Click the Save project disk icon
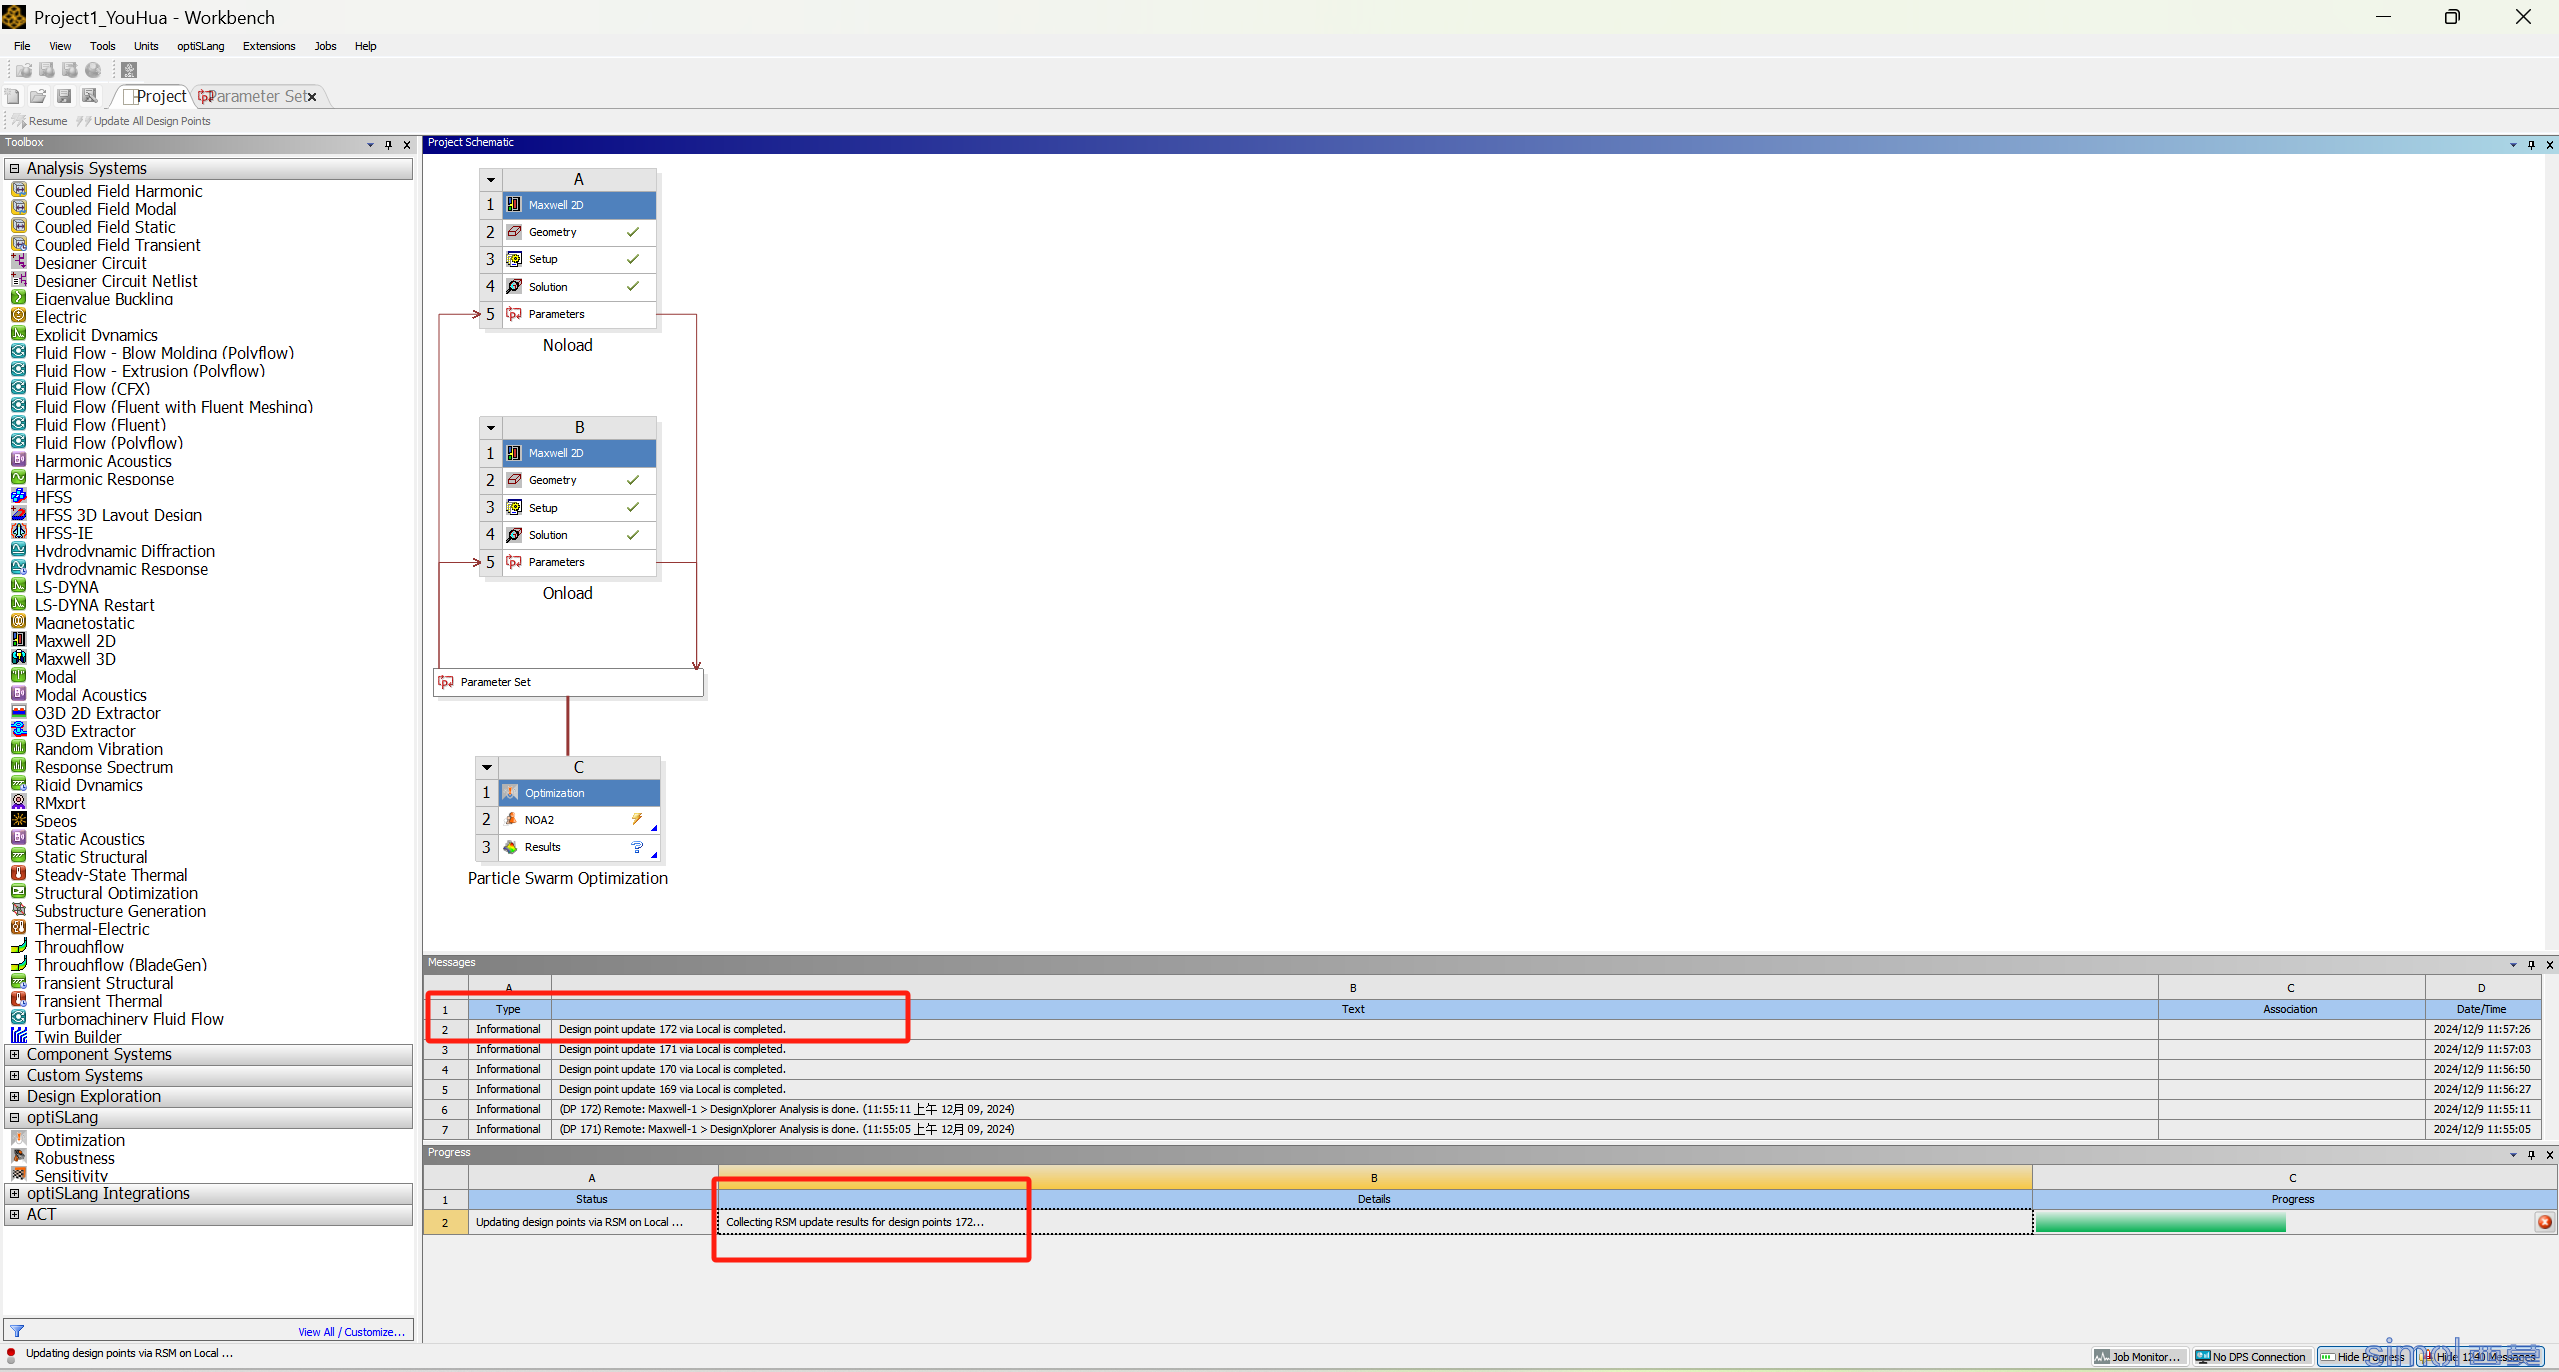Screen dimensions: 2559x1372 (x=64, y=96)
